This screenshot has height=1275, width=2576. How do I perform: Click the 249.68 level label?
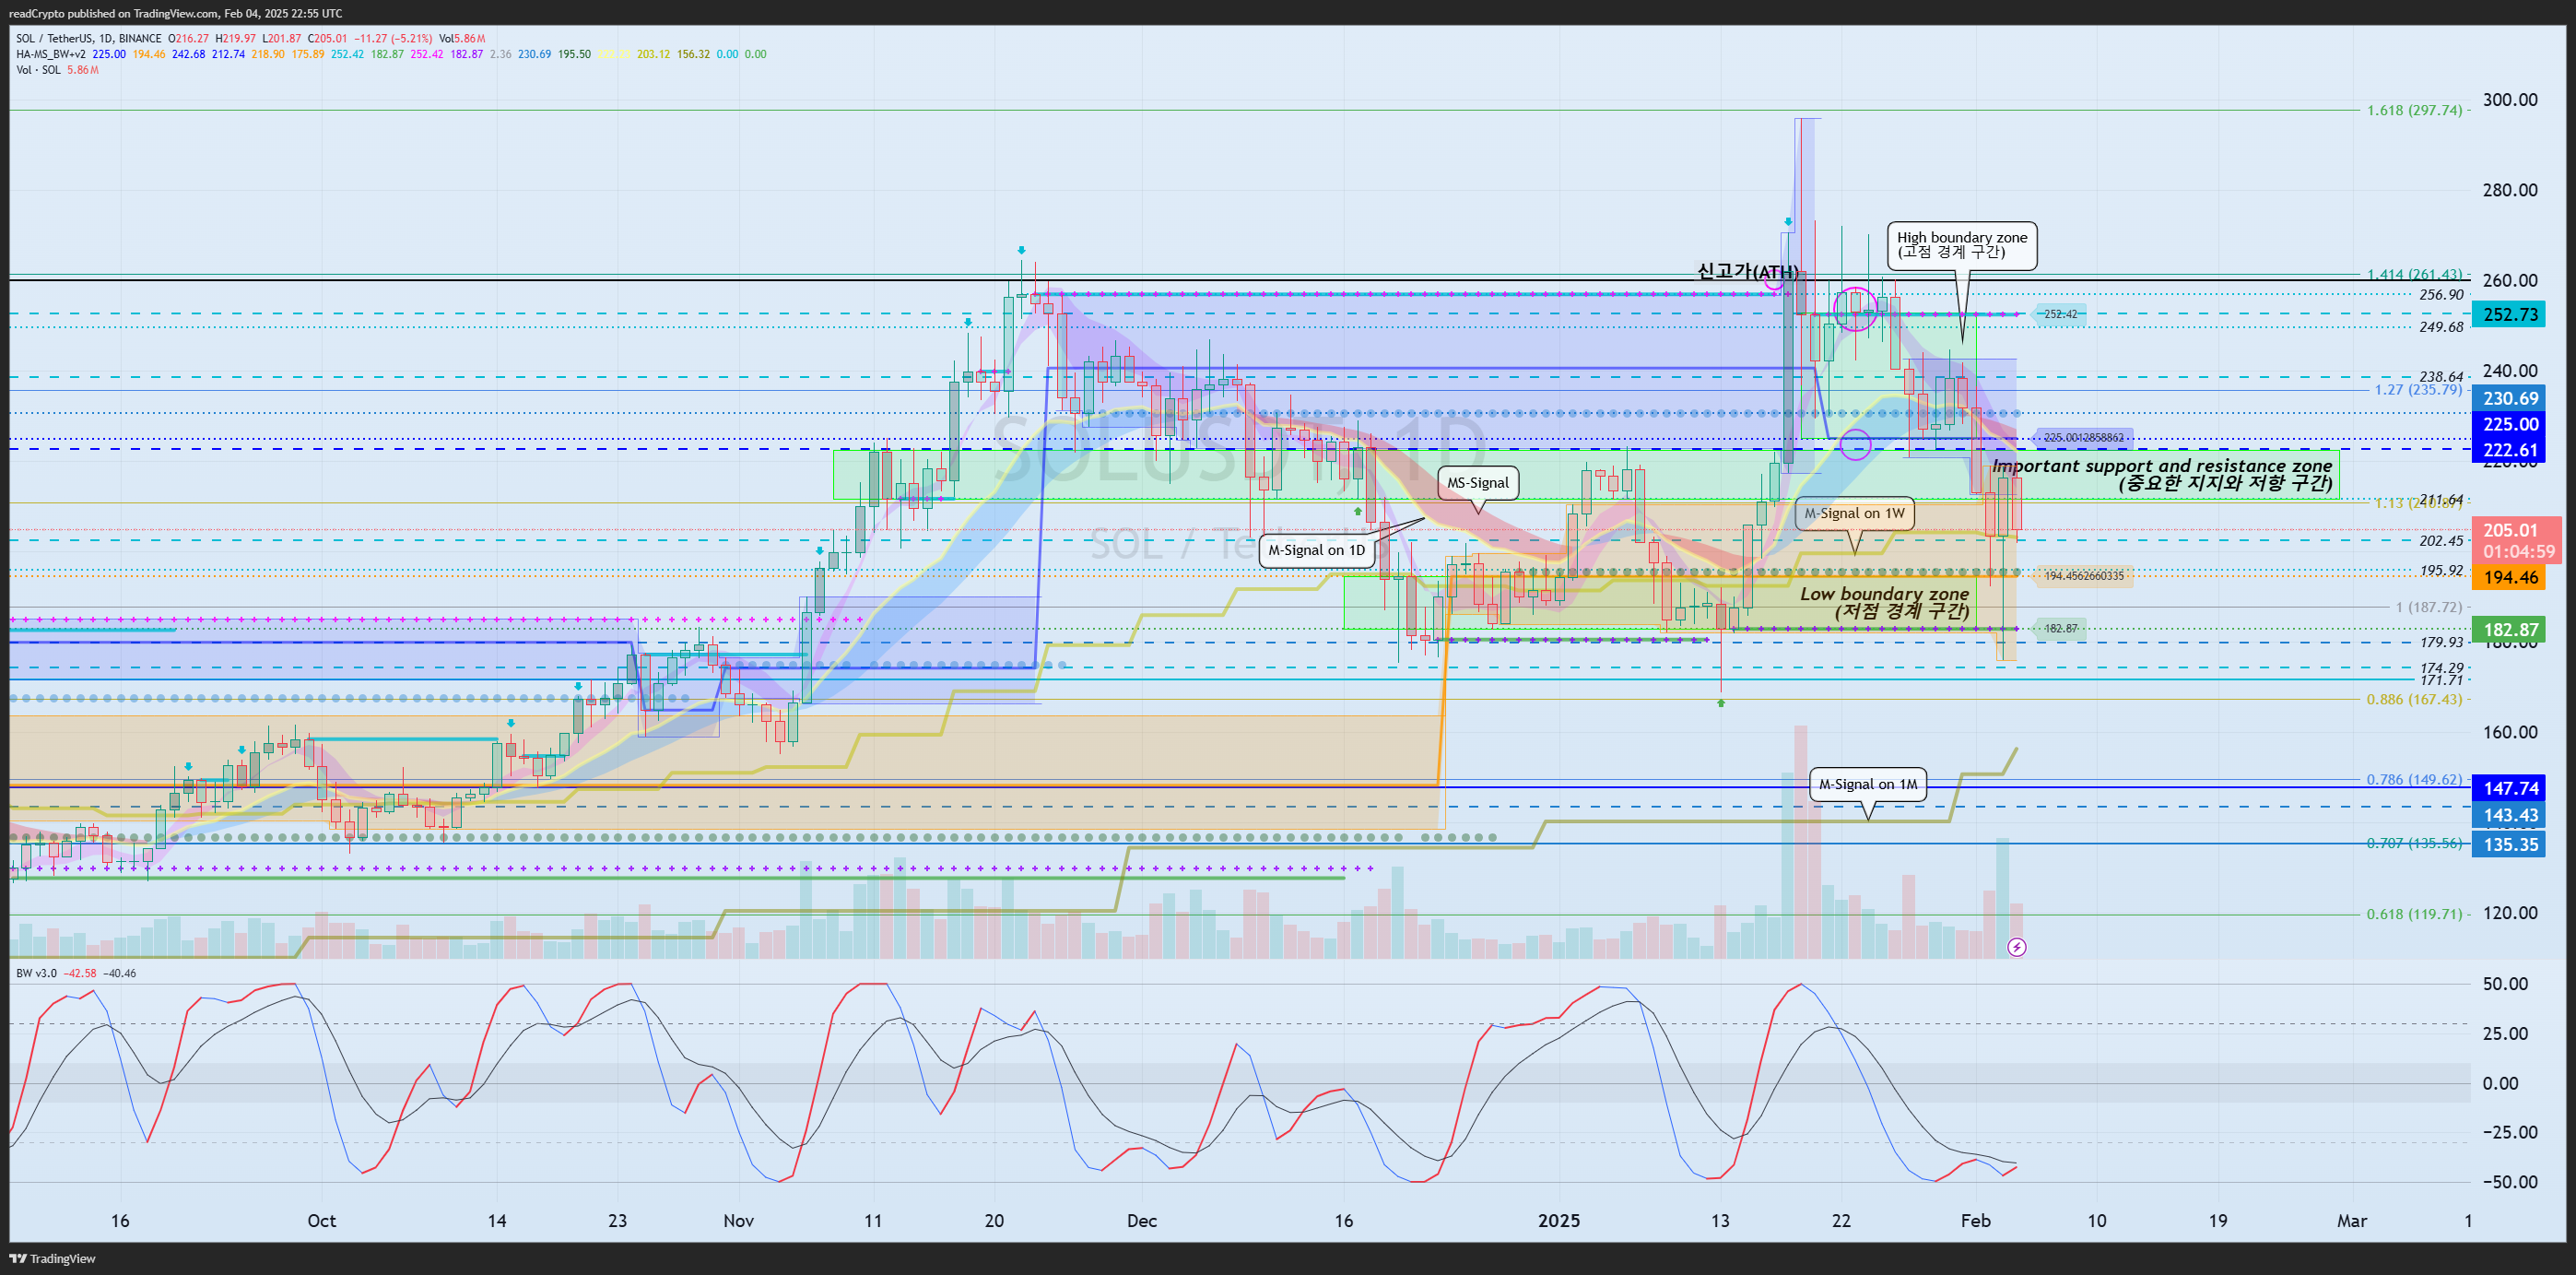click(x=2441, y=327)
